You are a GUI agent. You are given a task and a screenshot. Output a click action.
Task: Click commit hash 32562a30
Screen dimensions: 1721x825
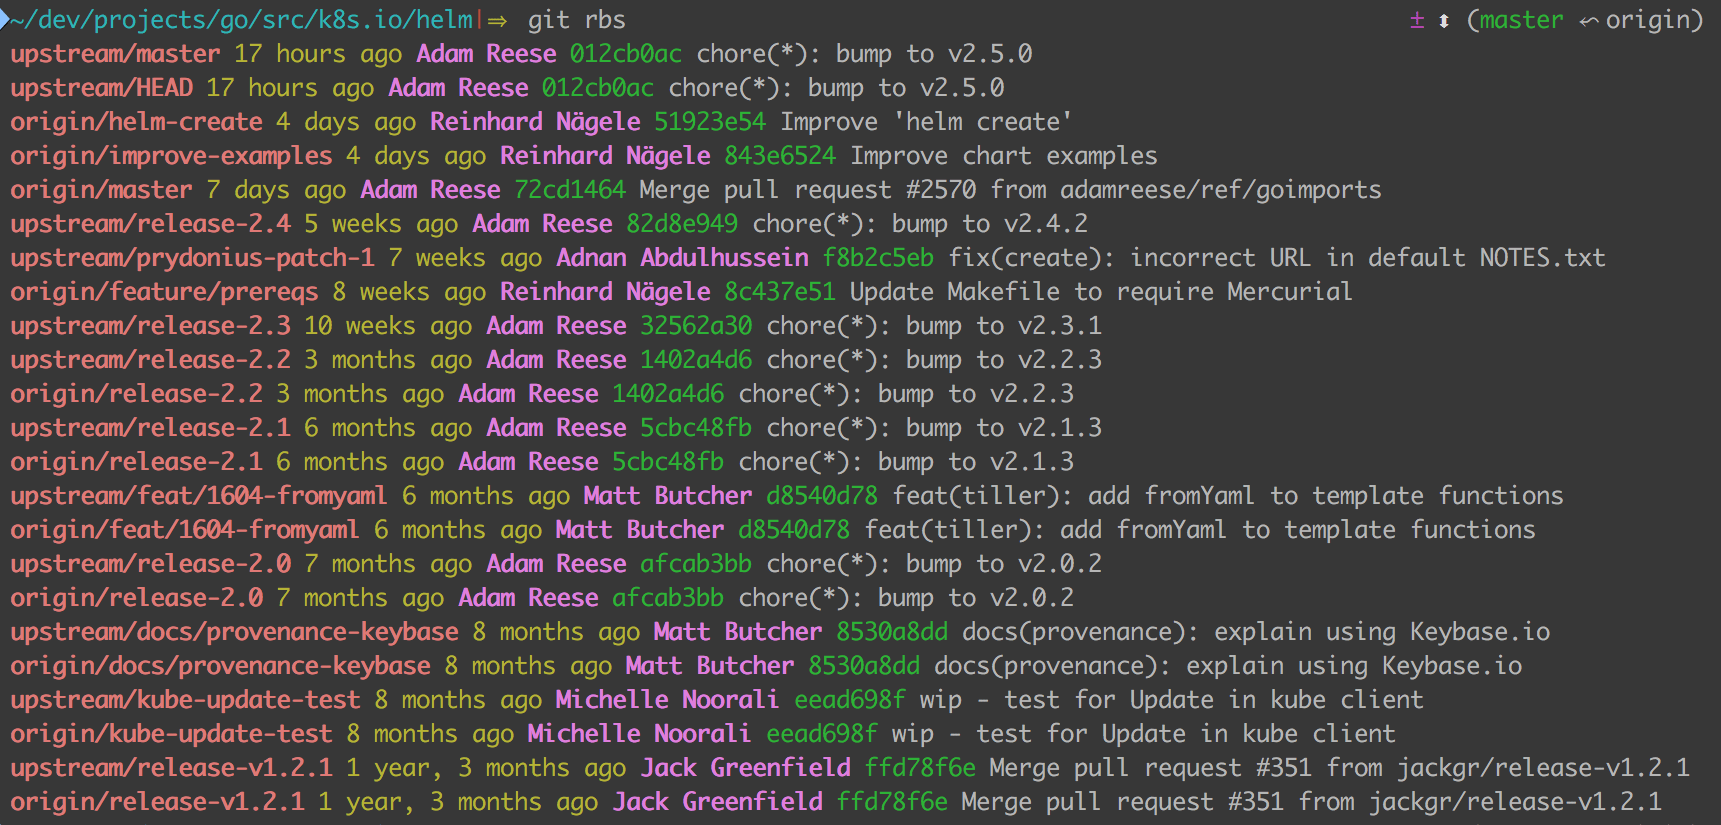tap(696, 326)
